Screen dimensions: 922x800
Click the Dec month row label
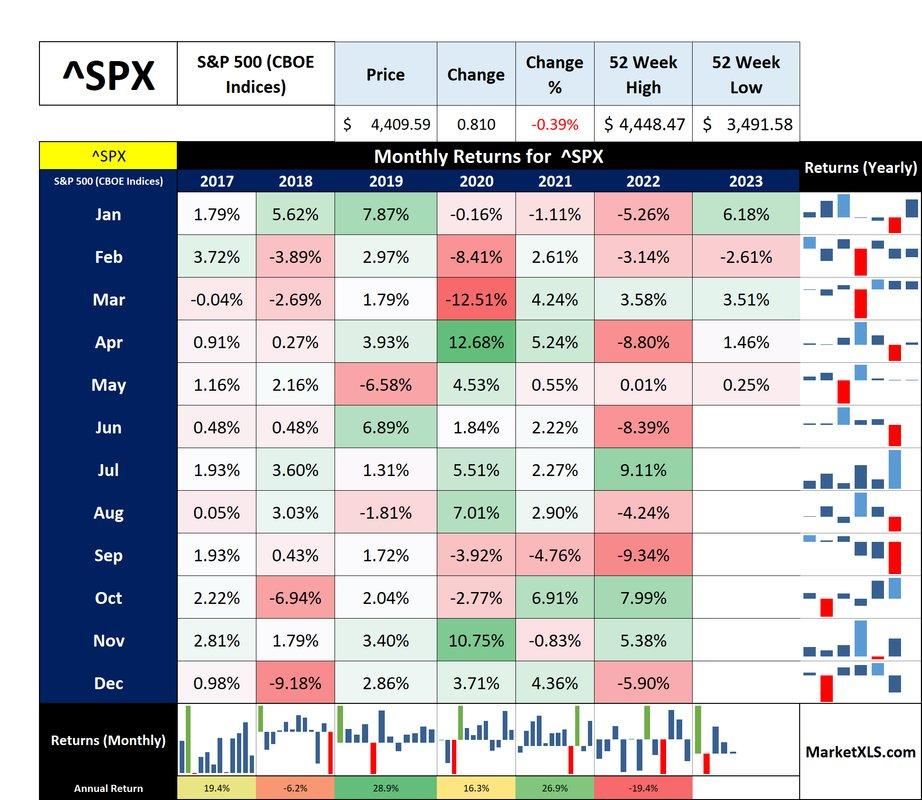(108, 683)
